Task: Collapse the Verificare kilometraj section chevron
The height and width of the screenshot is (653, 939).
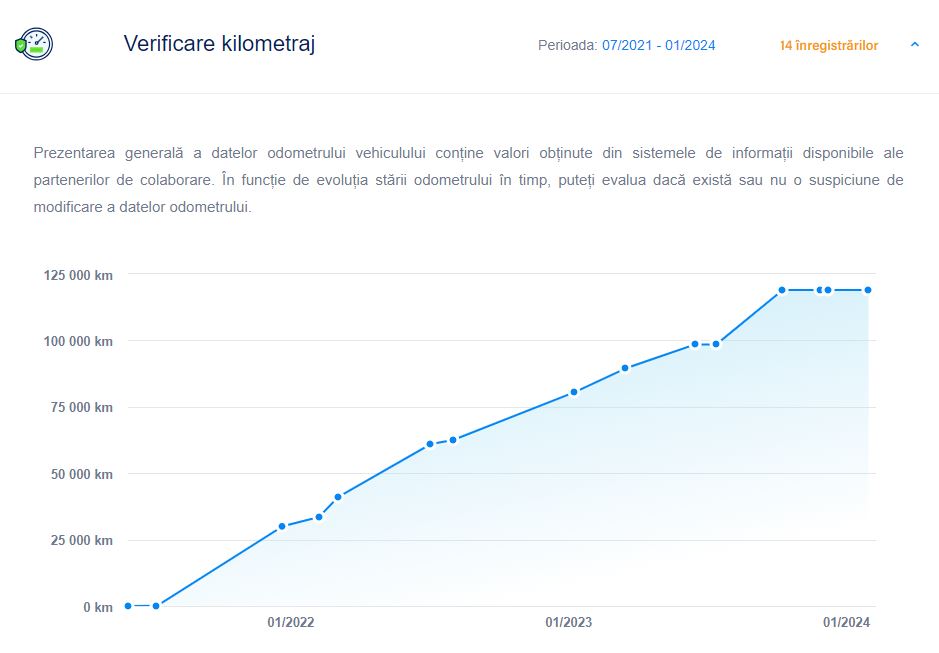Action: point(914,44)
